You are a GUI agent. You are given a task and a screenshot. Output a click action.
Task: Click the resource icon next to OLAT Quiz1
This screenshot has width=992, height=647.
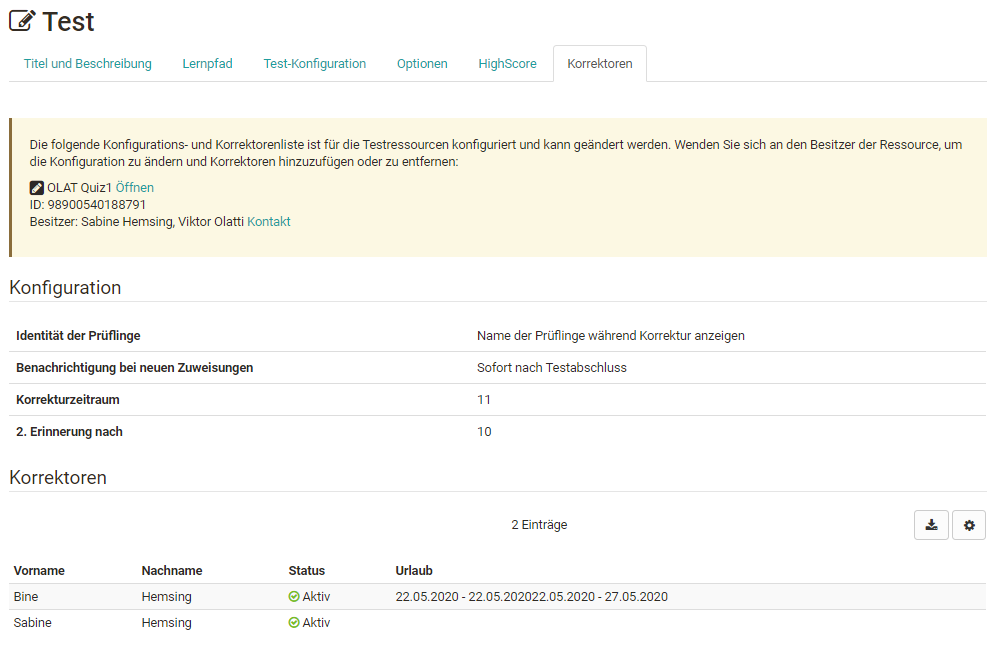pyautogui.click(x=37, y=187)
